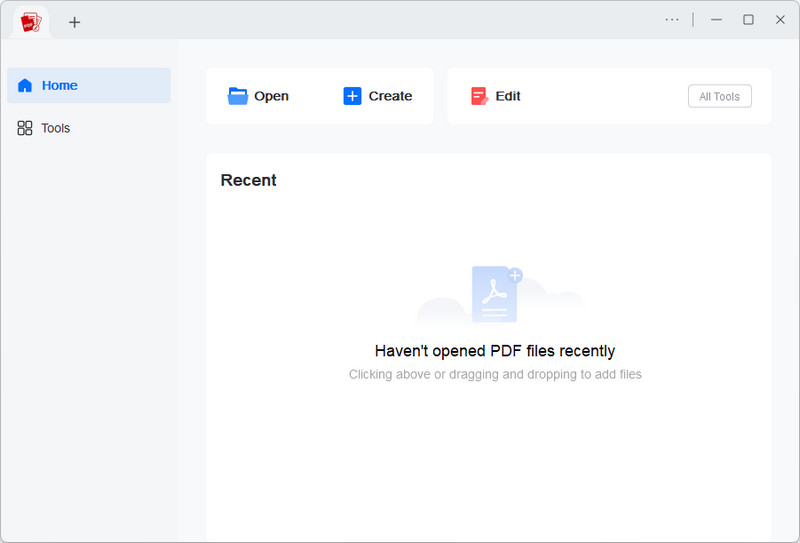Click the "Haven't opened PDF files recently" message
This screenshot has width=800, height=543.
(495, 351)
